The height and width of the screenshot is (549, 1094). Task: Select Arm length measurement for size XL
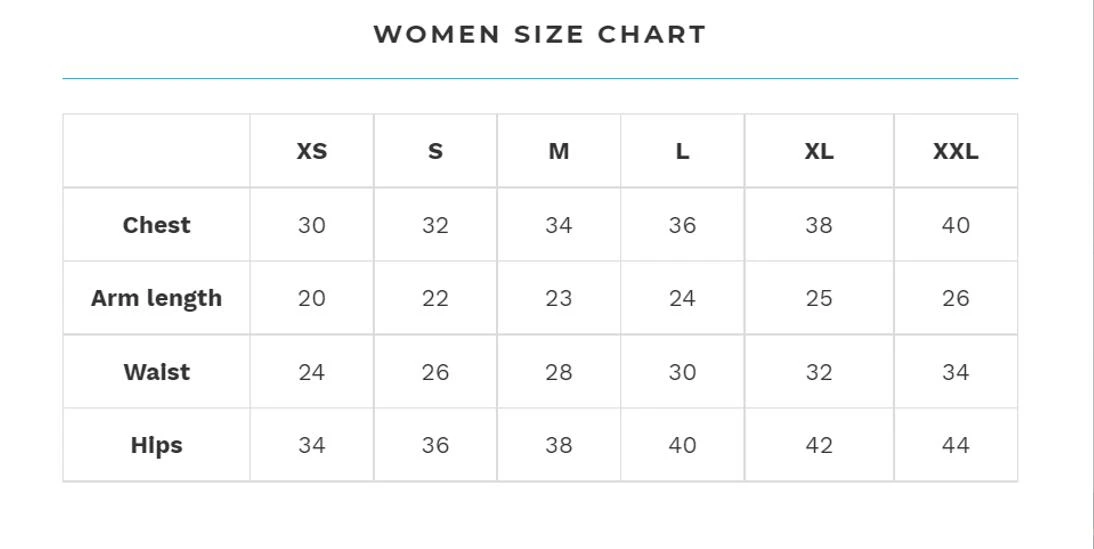click(819, 298)
